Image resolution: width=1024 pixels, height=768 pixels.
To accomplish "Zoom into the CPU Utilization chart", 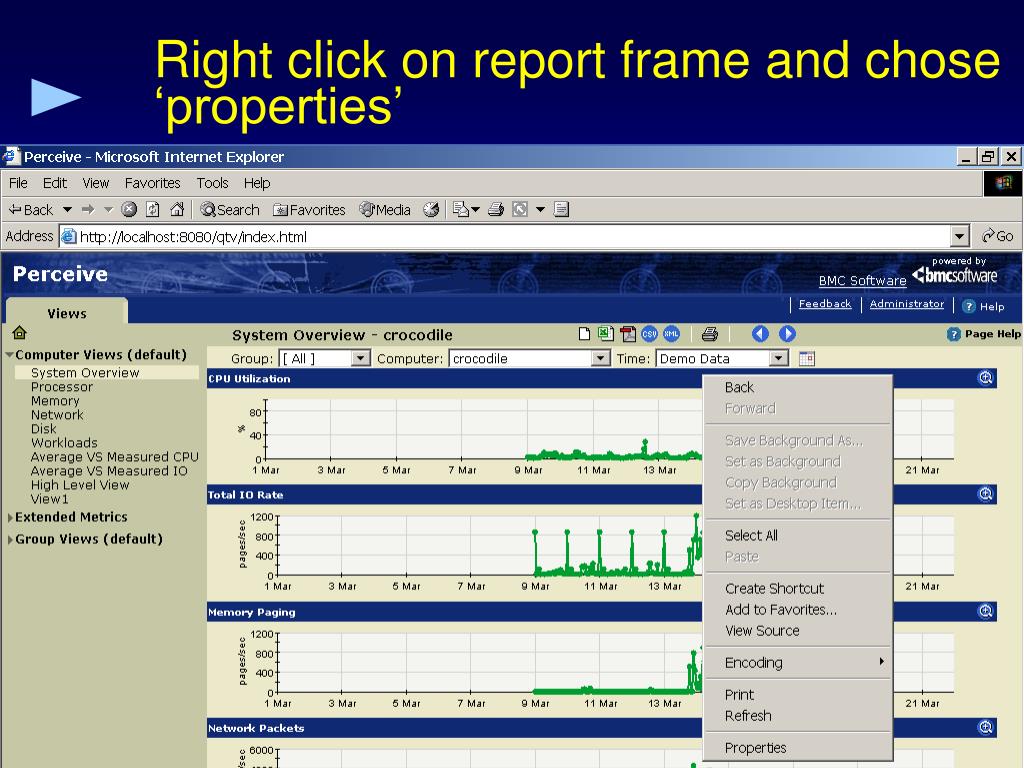I will coord(985,378).
